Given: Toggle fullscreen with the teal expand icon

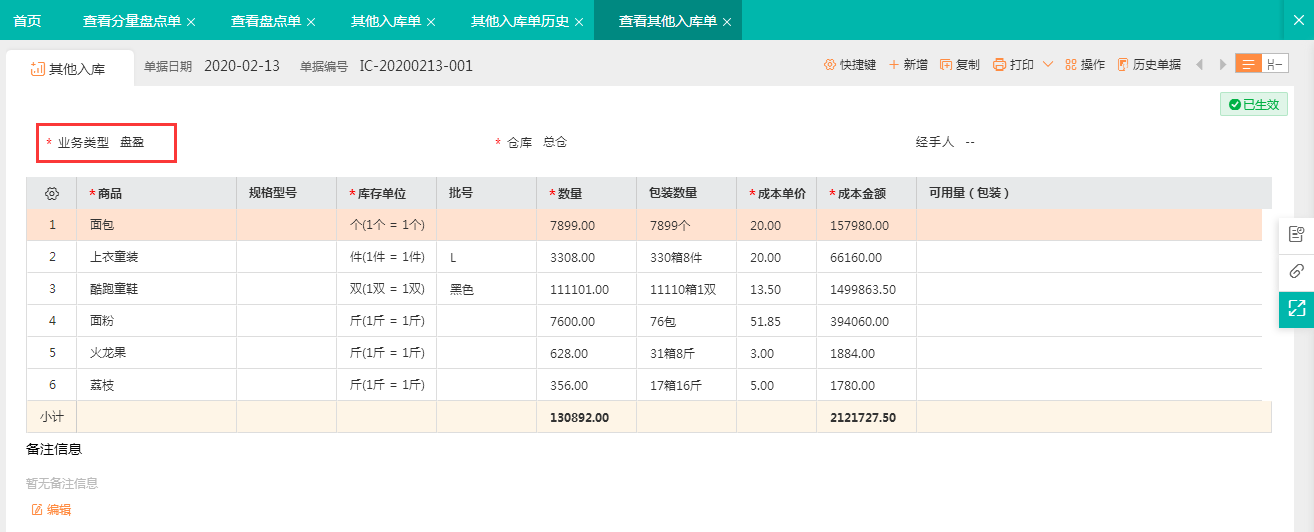Looking at the screenshot, I should pos(1296,308).
